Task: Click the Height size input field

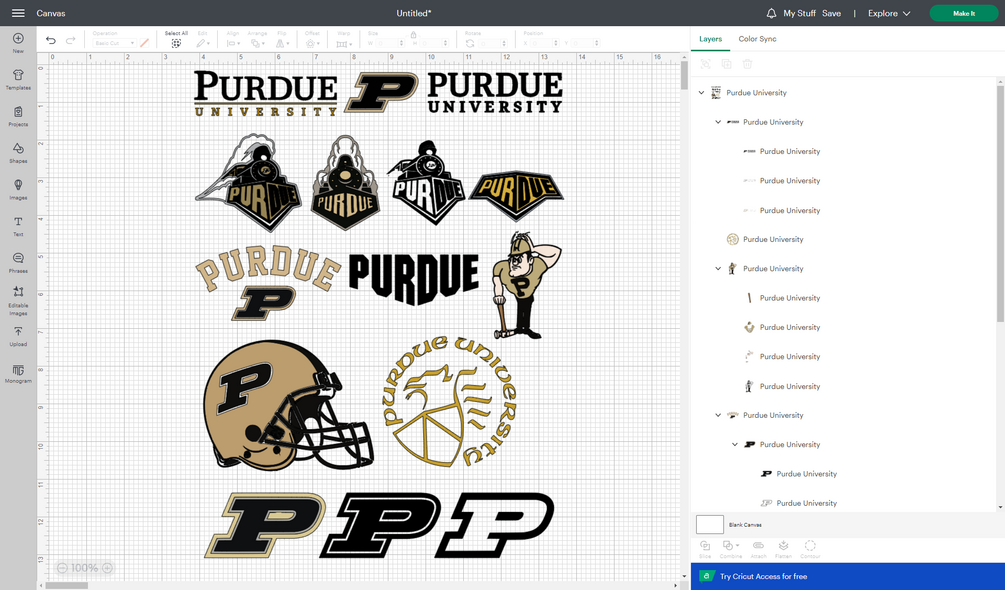Action: pos(435,44)
